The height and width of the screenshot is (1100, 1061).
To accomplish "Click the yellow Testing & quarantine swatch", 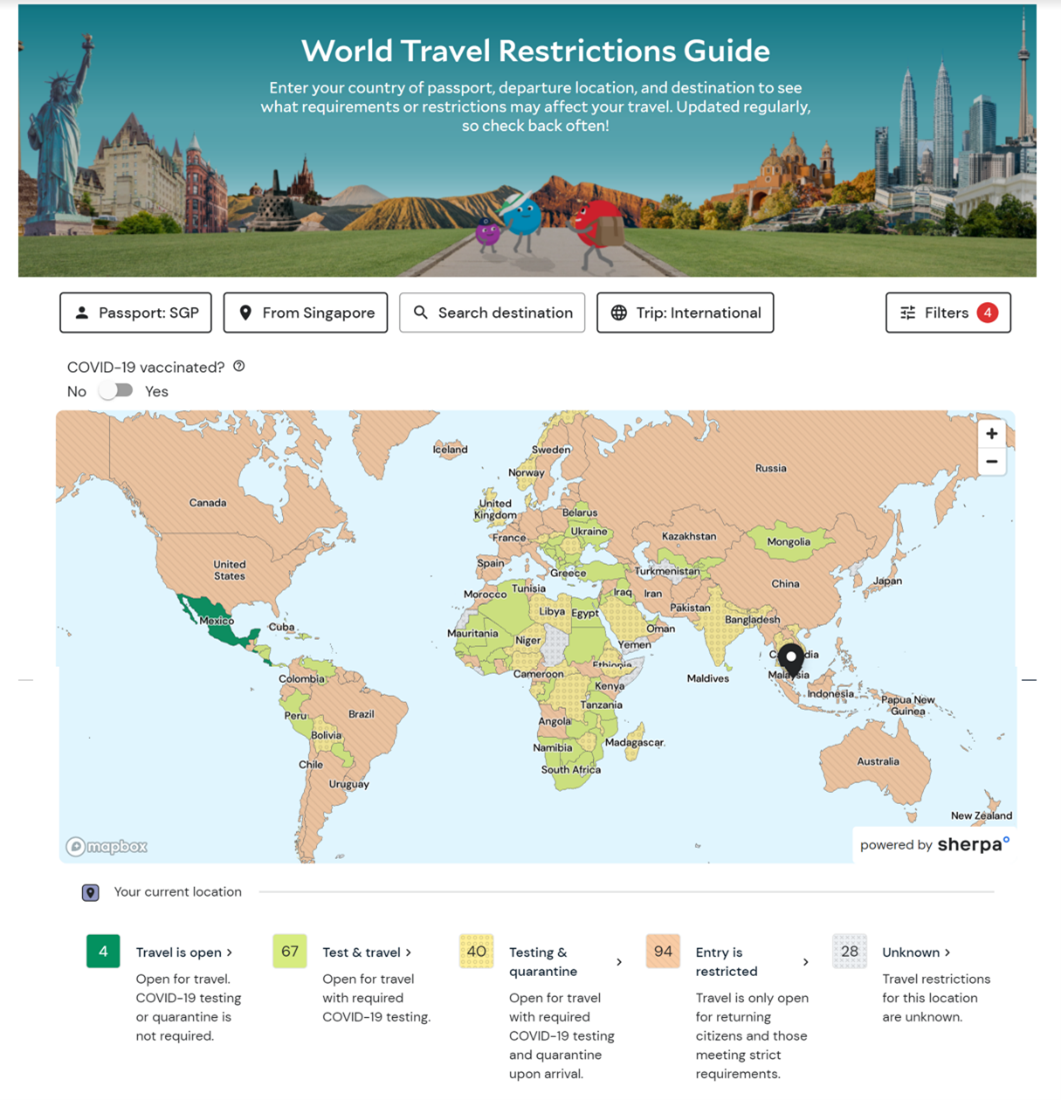I will click(x=476, y=951).
